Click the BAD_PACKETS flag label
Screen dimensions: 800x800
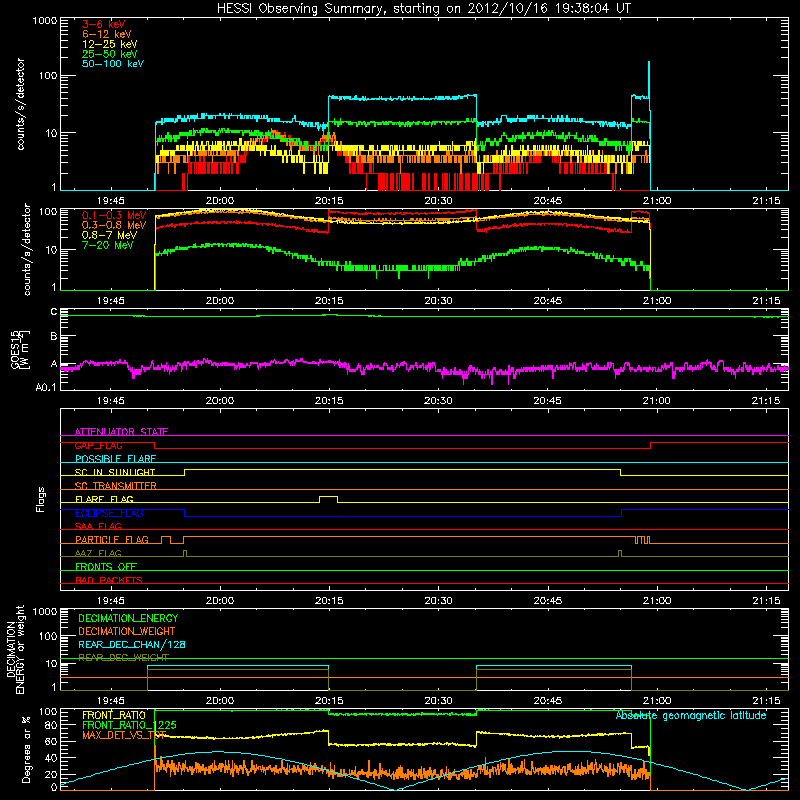(x=109, y=580)
